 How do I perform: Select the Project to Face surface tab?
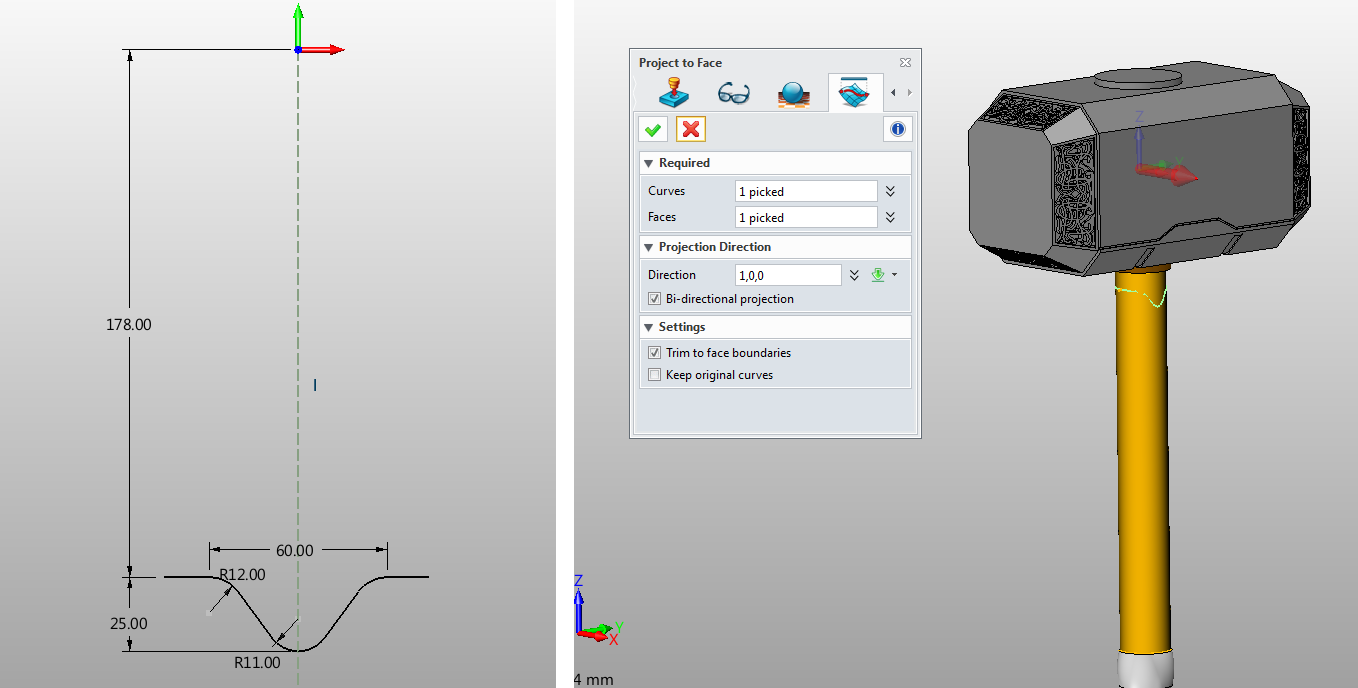point(855,93)
